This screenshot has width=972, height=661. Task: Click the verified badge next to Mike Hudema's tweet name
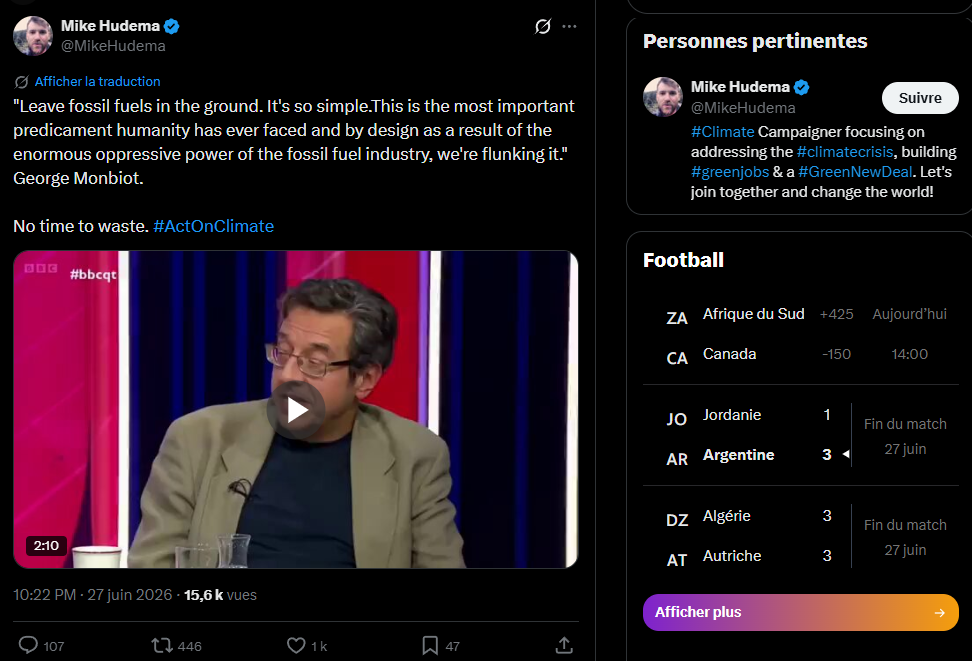(172, 26)
